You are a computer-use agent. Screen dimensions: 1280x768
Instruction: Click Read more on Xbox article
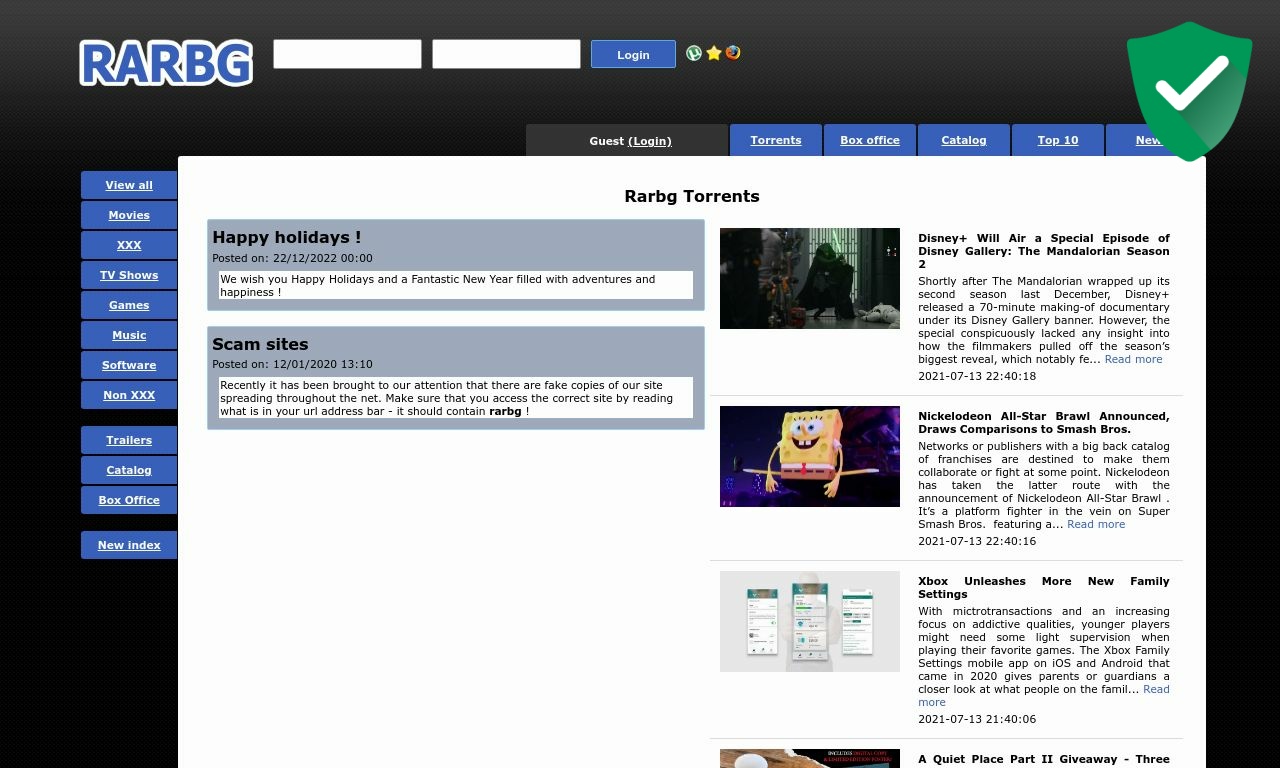click(1156, 689)
